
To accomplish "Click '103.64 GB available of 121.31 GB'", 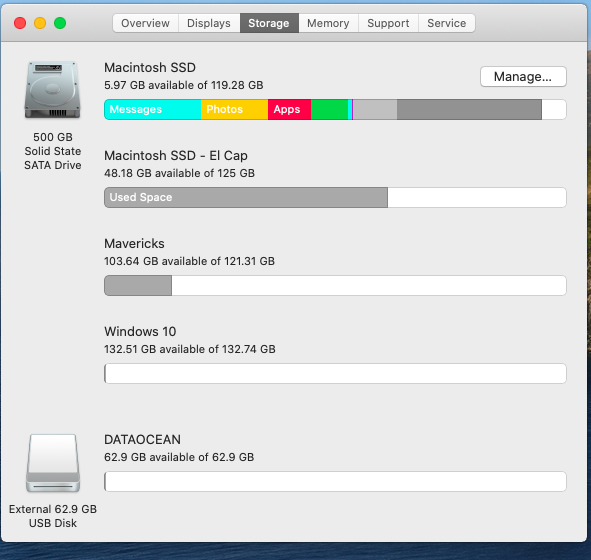I will pos(190,261).
